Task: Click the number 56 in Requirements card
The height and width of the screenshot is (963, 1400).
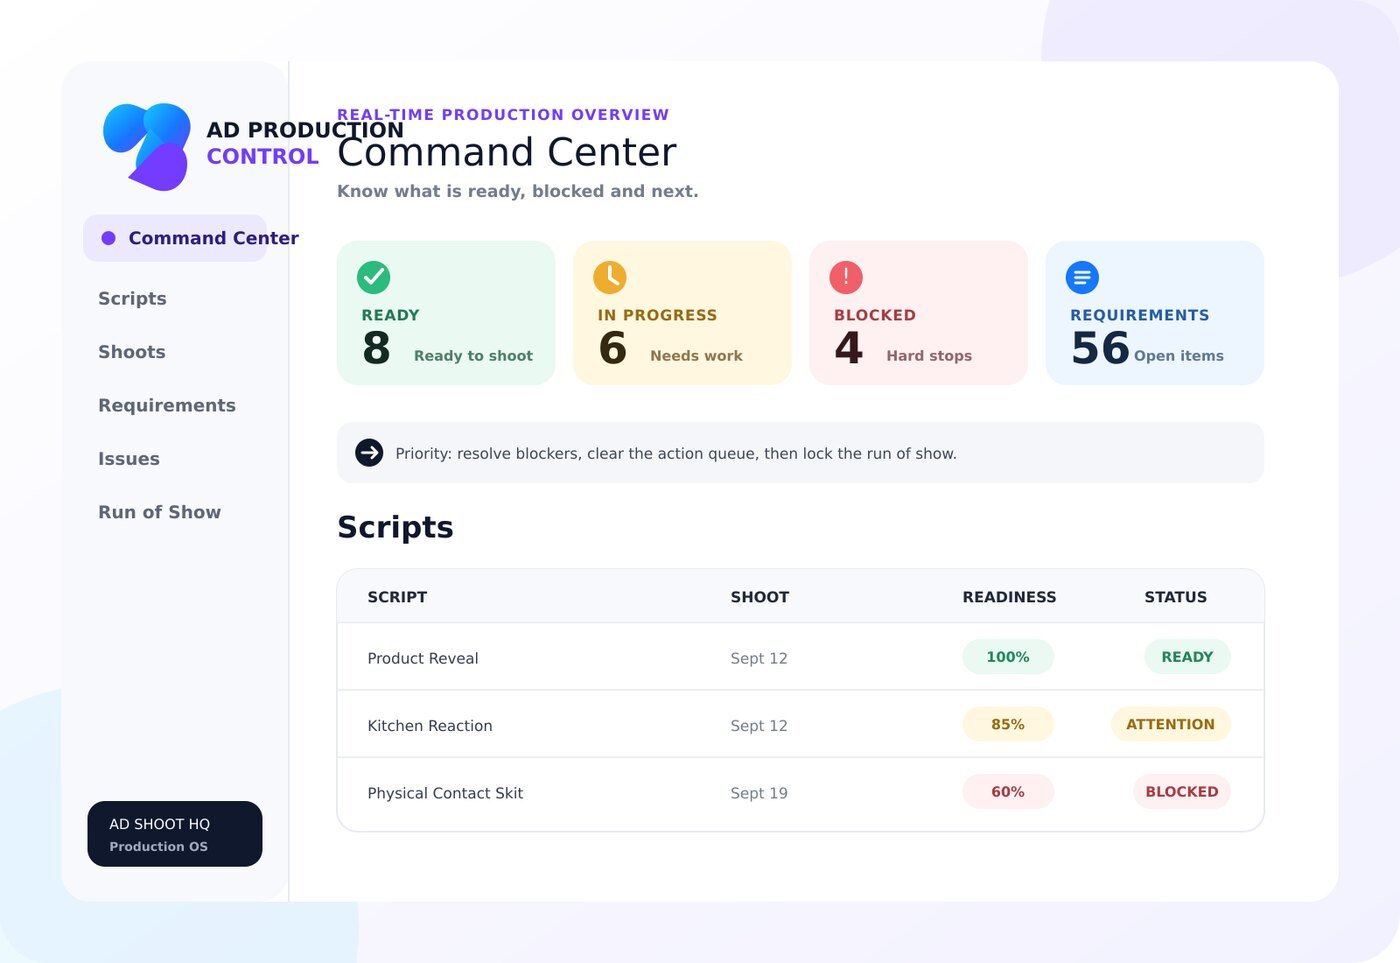Action: [x=1100, y=348]
